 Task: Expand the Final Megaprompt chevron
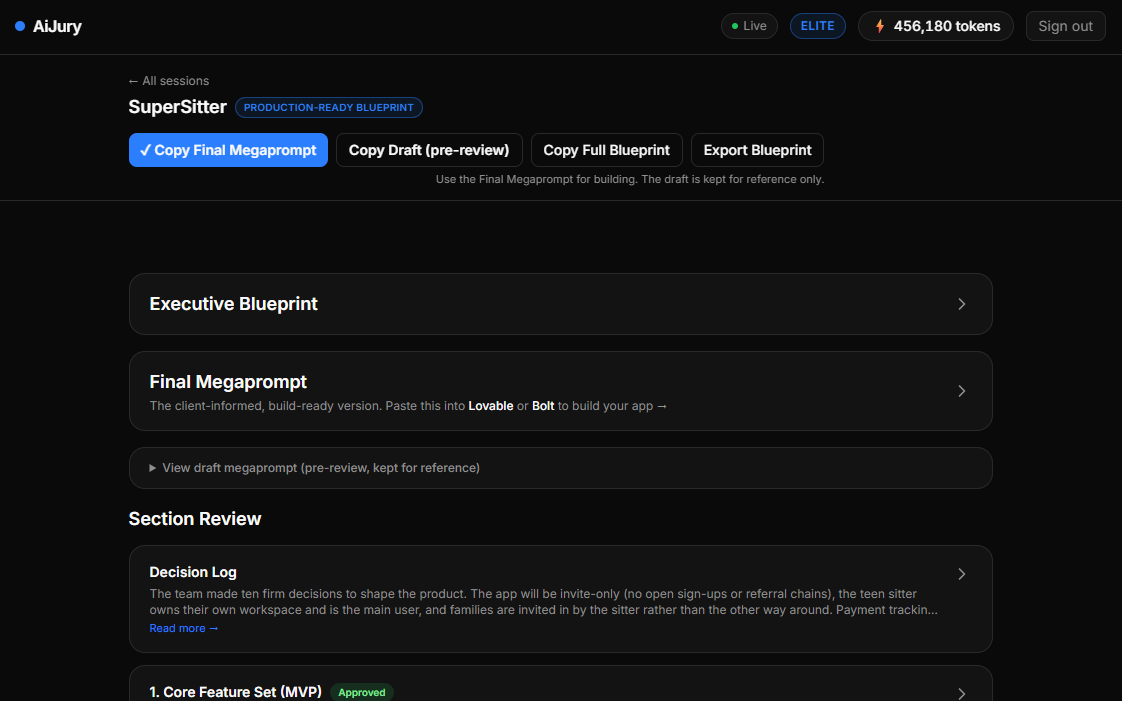pyautogui.click(x=962, y=391)
